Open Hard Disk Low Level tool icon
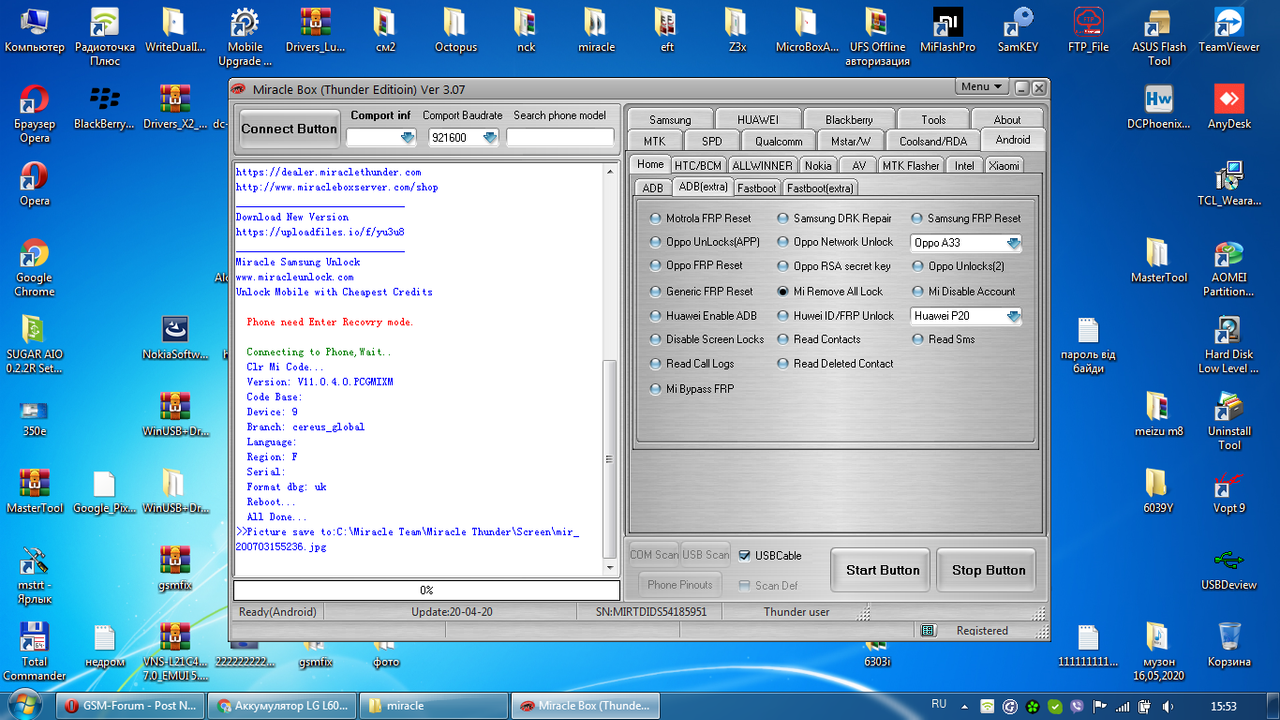Image resolution: width=1280 pixels, height=720 pixels. [1229, 345]
